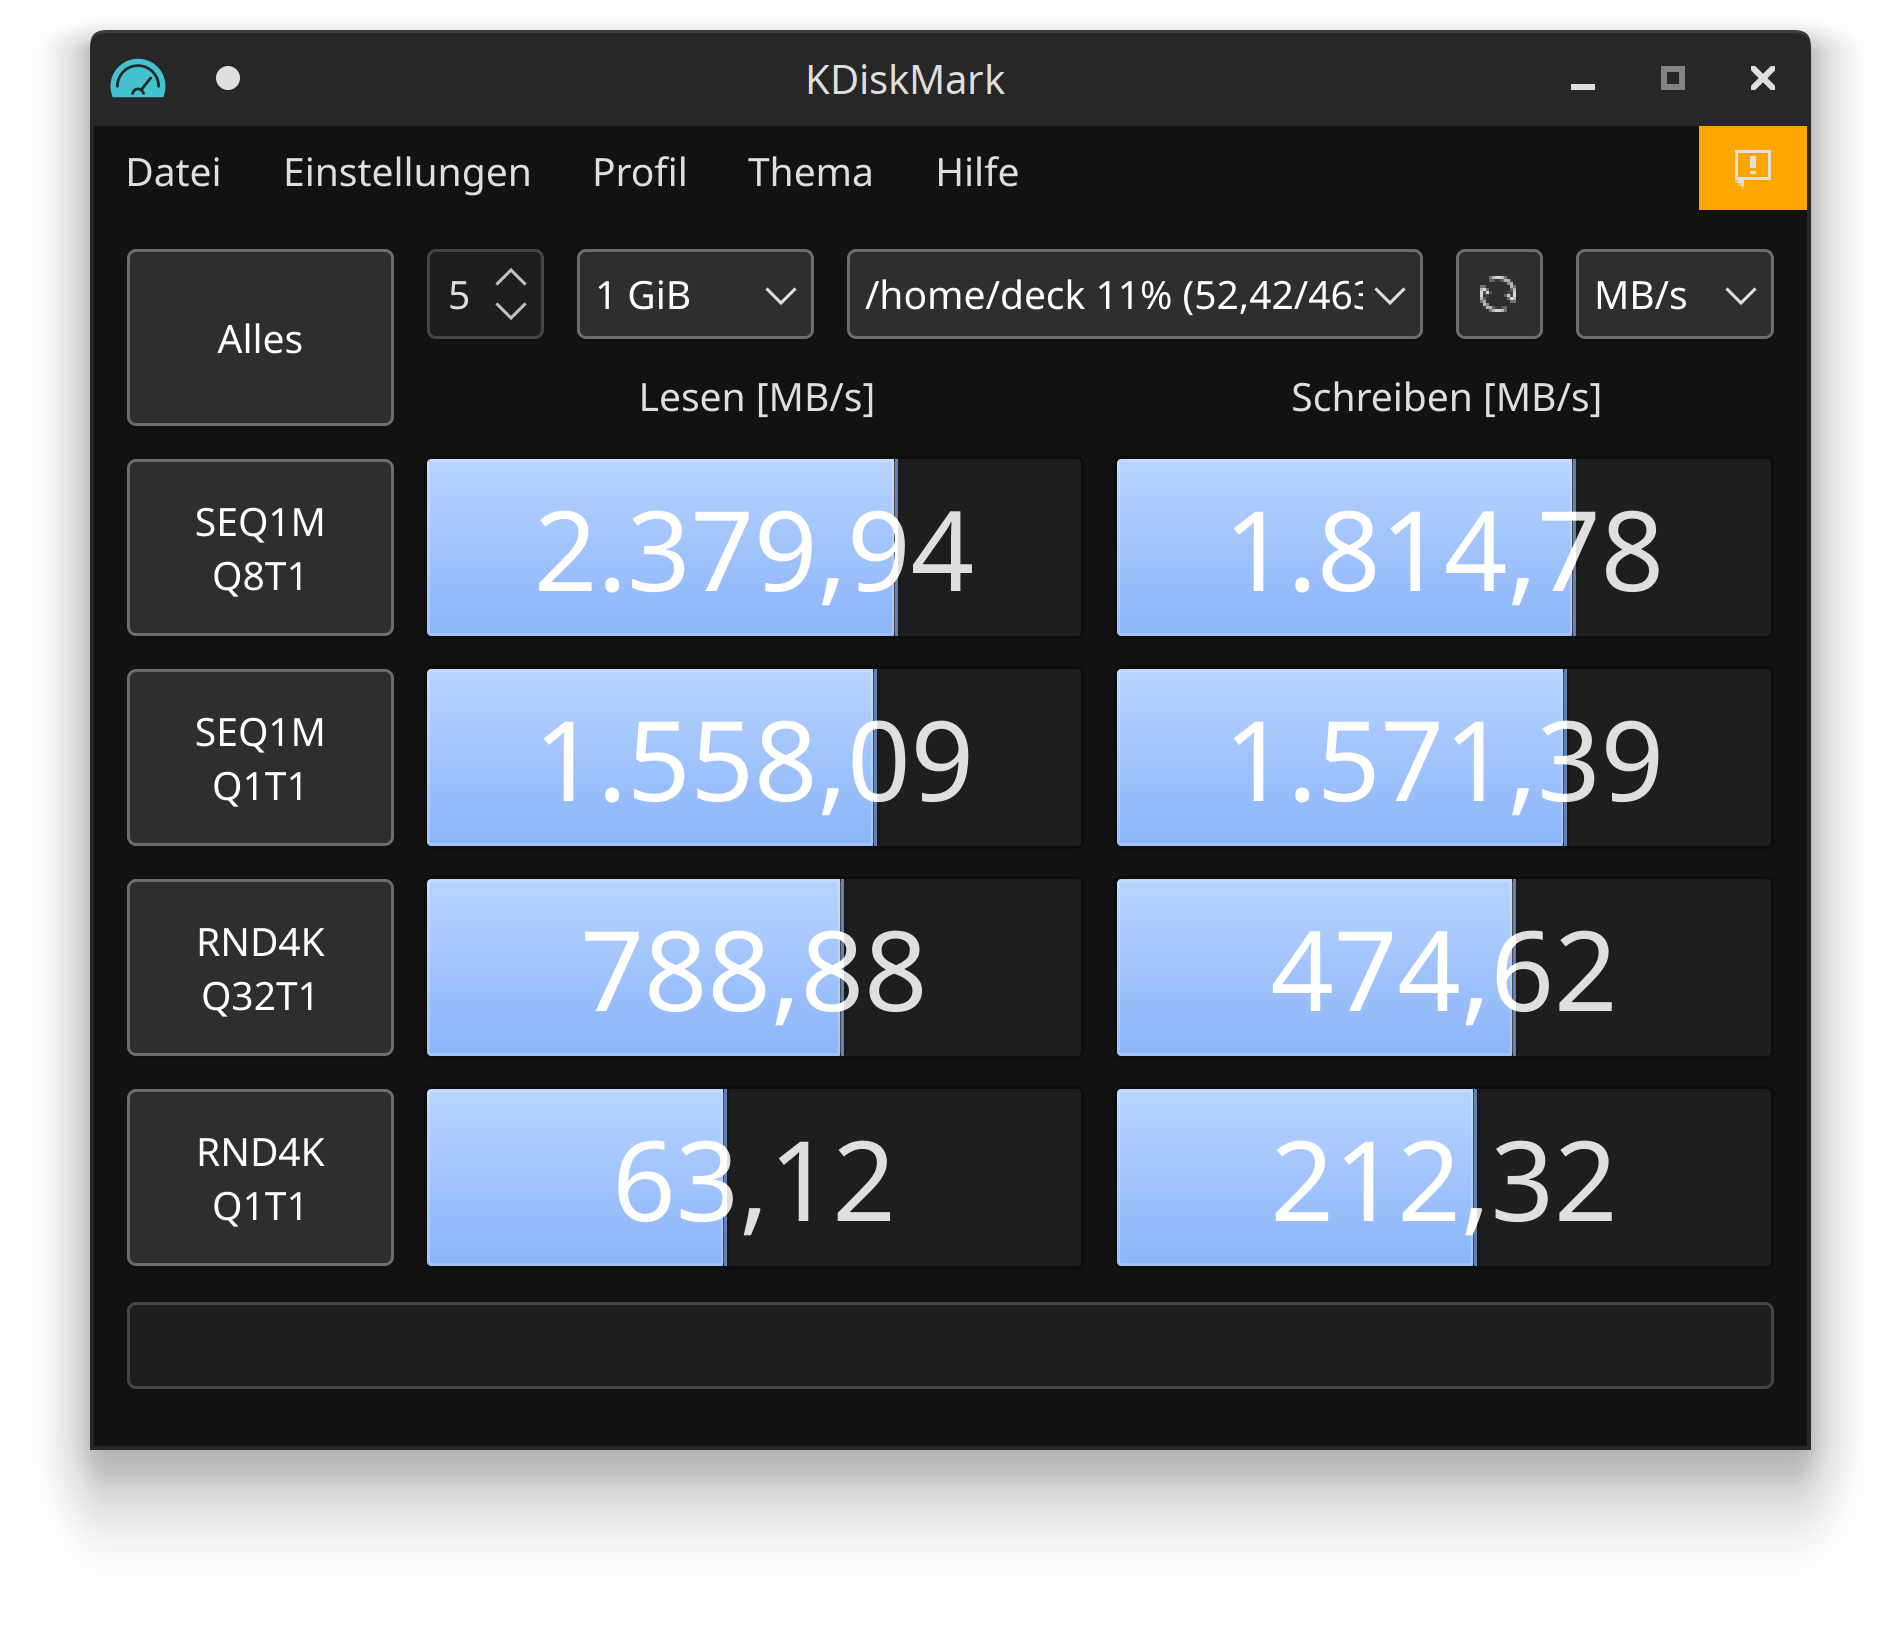Viewport: 1901px width, 1636px height.
Task: Start the SEQ1M Q1T1 benchmark
Action: pyautogui.click(x=259, y=757)
